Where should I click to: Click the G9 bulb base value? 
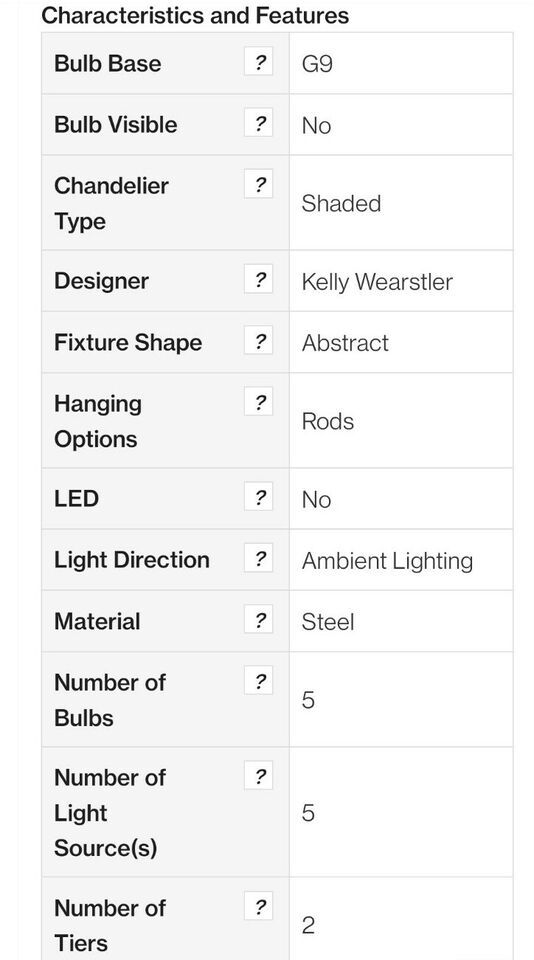point(317,64)
